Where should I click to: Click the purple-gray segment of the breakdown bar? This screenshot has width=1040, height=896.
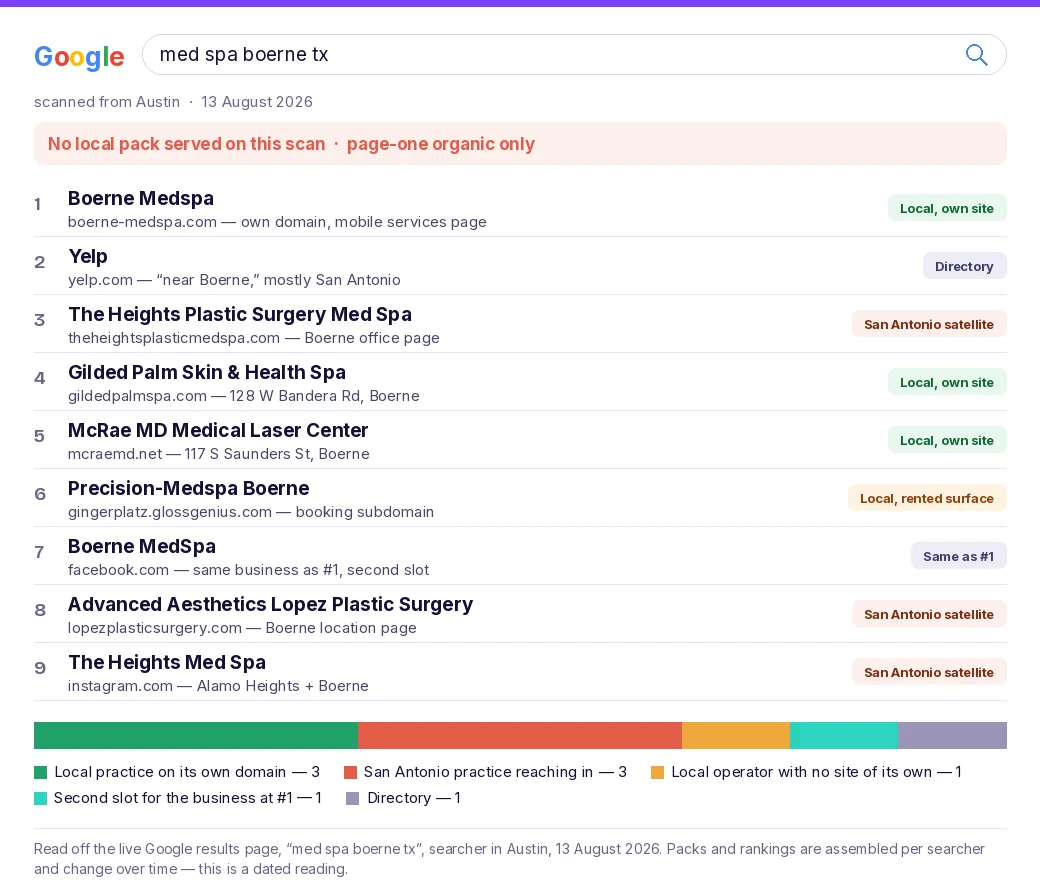(x=952, y=736)
